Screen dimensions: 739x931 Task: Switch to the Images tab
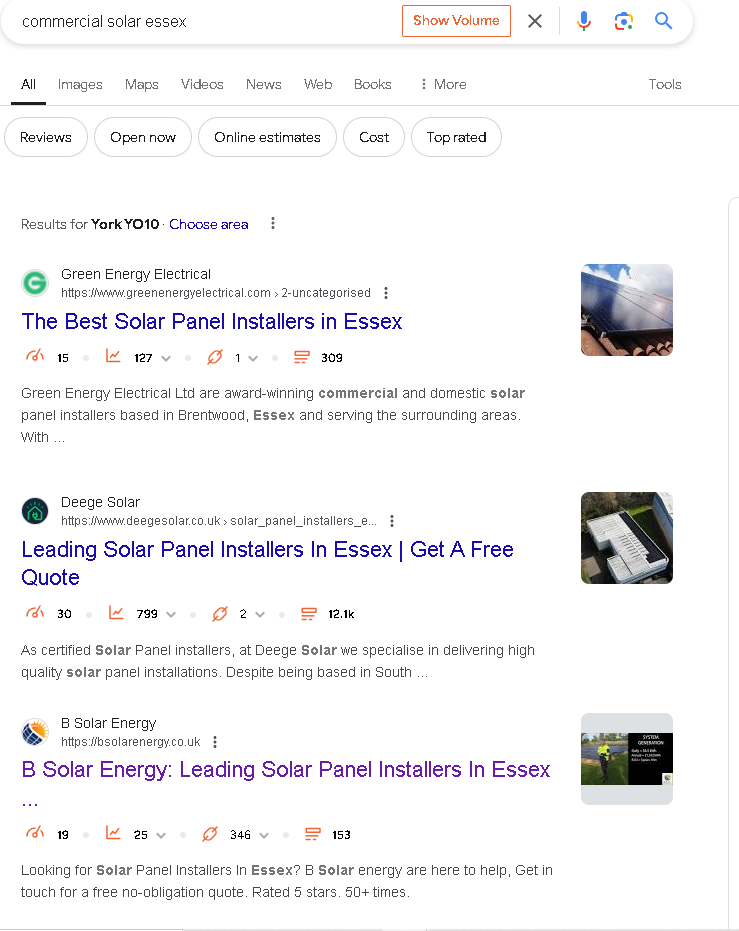(80, 84)
